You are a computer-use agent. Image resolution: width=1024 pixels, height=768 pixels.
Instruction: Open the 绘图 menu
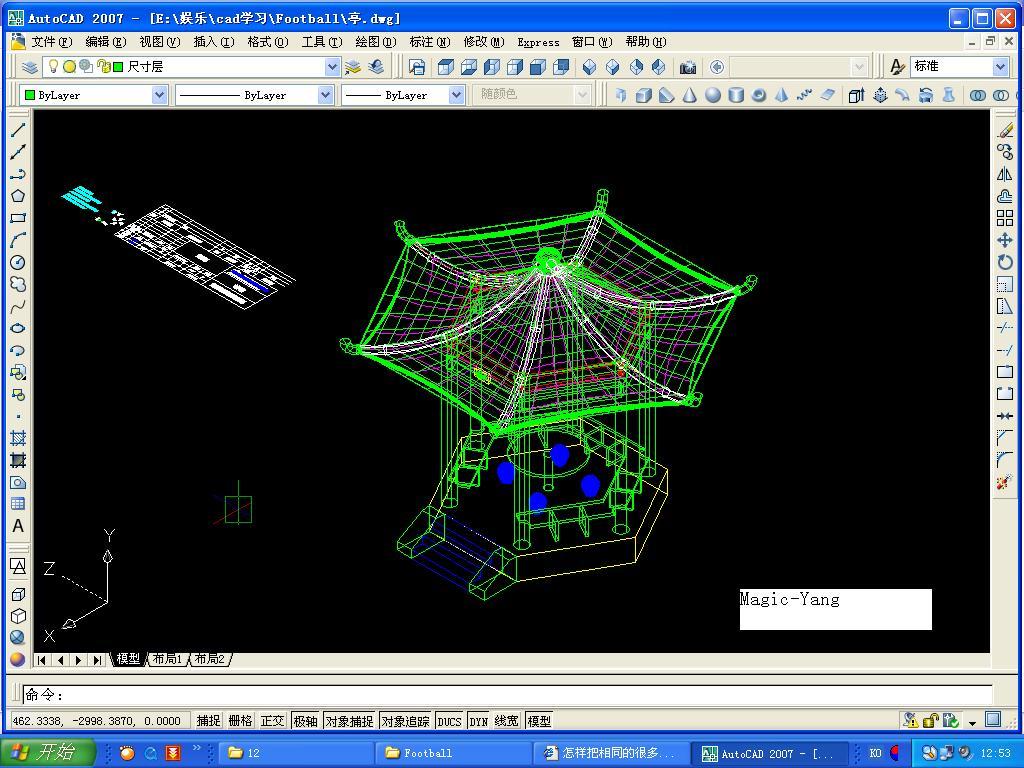(x=376, y=42)
